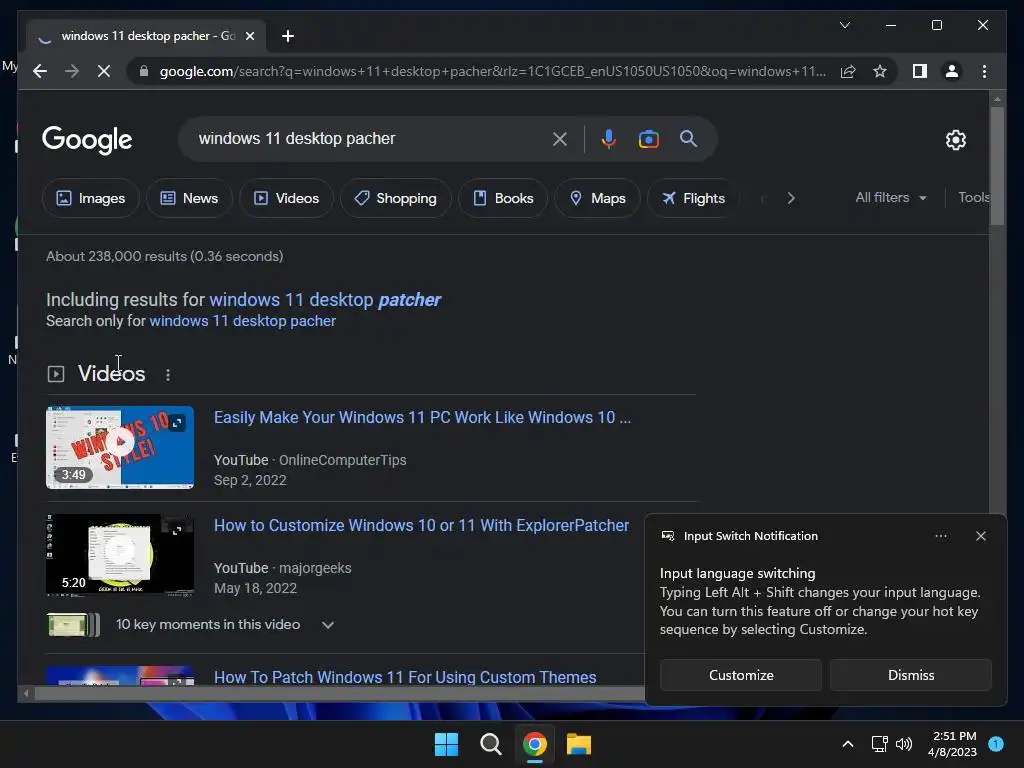Click the vertical page scrollbar
1024x768 pixels.
coord(997,166)
